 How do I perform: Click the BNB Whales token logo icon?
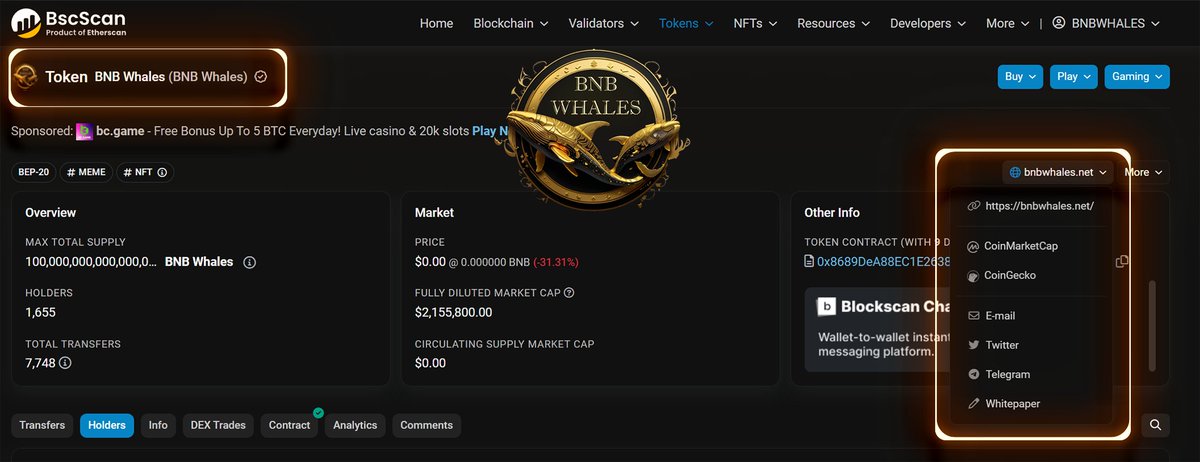(27, 76)
